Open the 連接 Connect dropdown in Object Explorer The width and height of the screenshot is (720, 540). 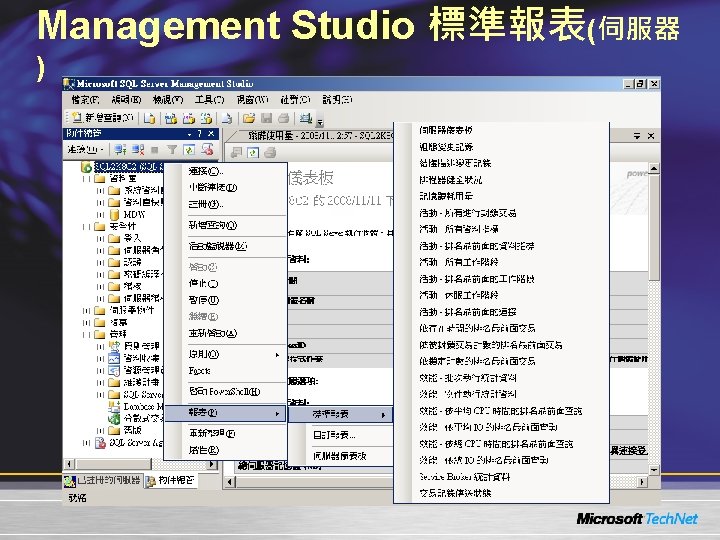click(85, 149)
